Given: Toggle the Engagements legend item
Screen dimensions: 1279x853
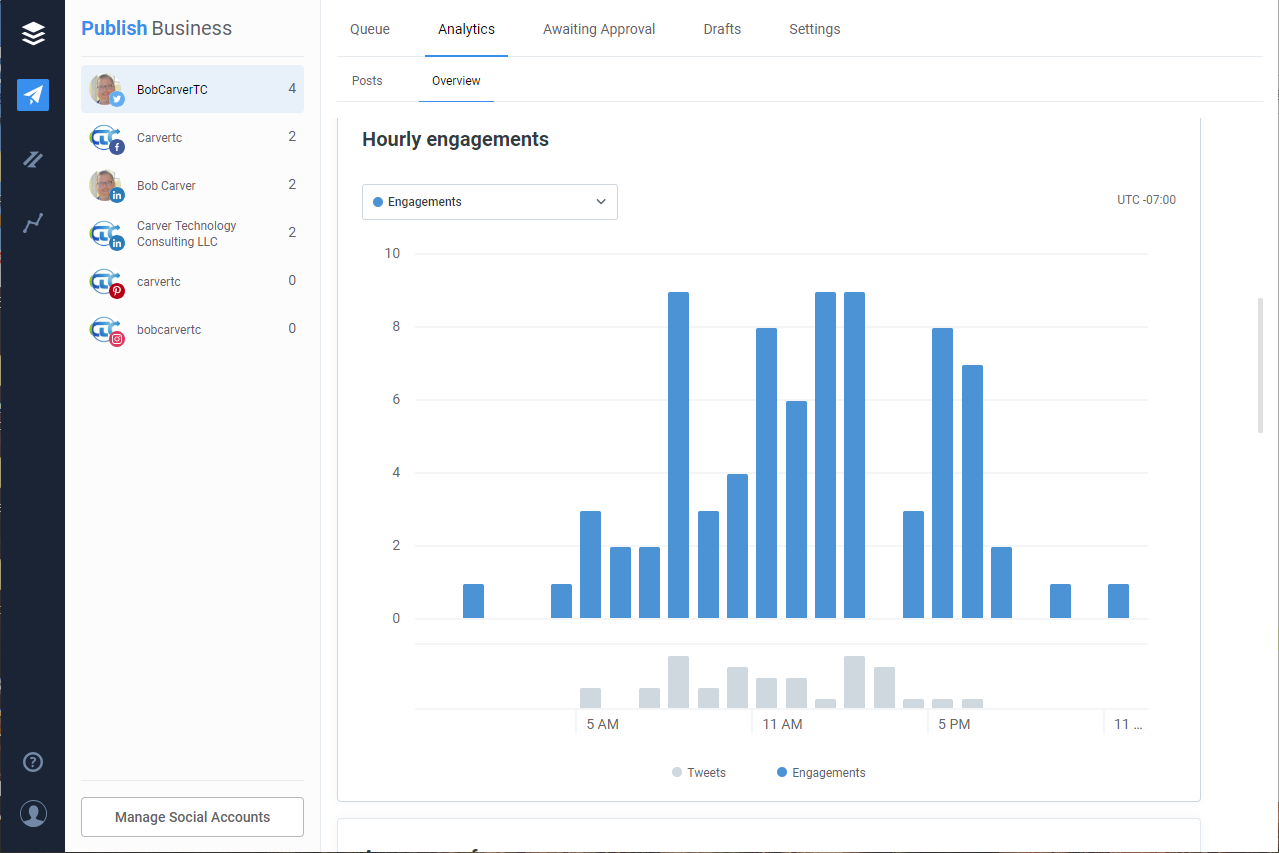Looking at the screenshot, I should (821, 772).
